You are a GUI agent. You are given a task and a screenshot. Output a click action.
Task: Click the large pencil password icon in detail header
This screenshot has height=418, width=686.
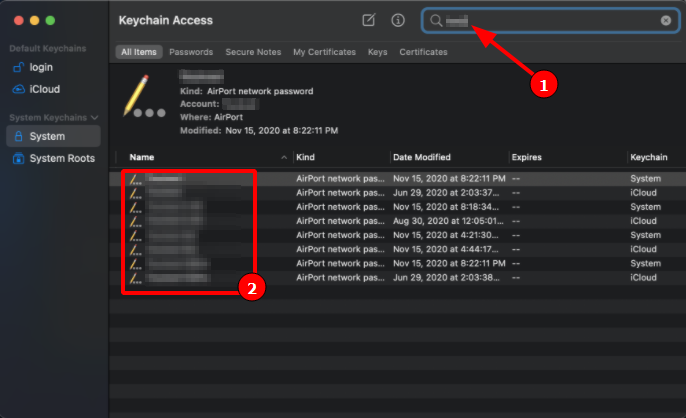[144, 96]
